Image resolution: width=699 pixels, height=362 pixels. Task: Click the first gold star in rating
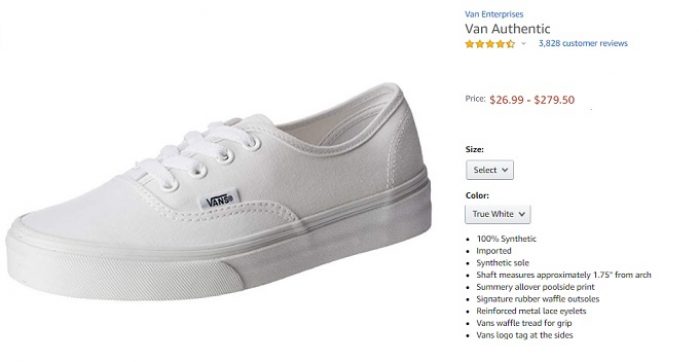[469, 44]
